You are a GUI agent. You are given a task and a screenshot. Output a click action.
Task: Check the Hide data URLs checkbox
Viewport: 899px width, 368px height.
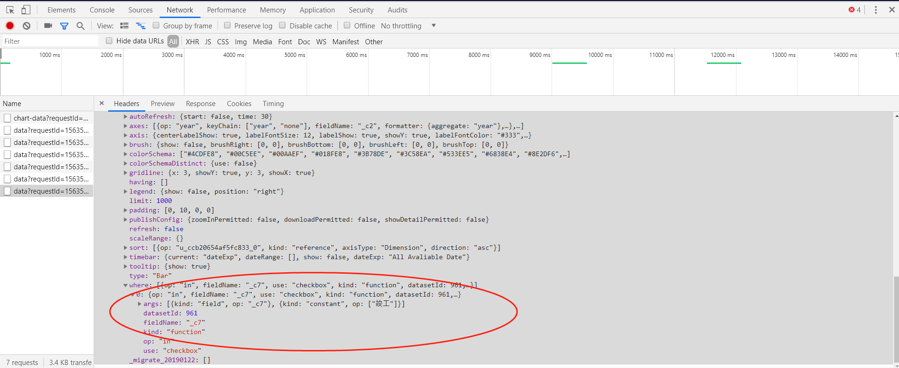(110, 41)
